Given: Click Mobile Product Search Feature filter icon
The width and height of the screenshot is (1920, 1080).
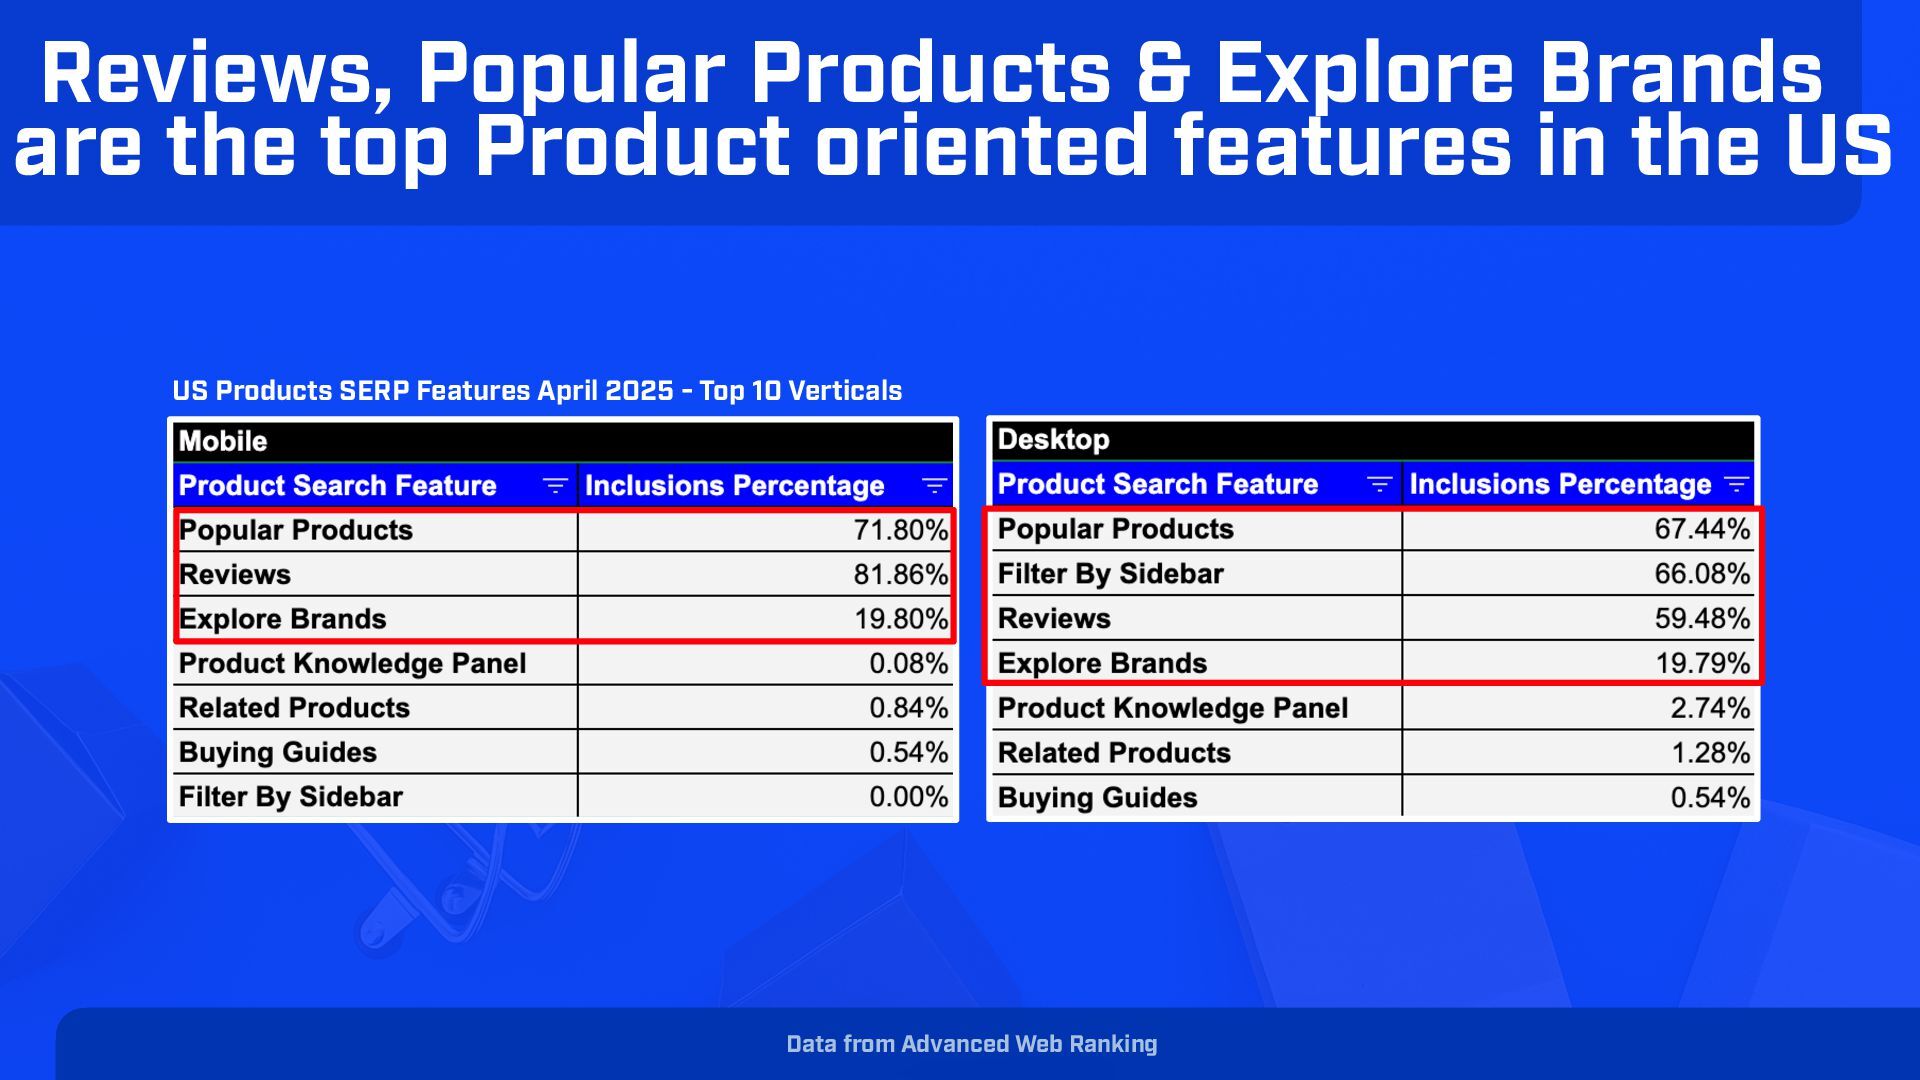Looking at the screenshot, I should pos(555,486).
